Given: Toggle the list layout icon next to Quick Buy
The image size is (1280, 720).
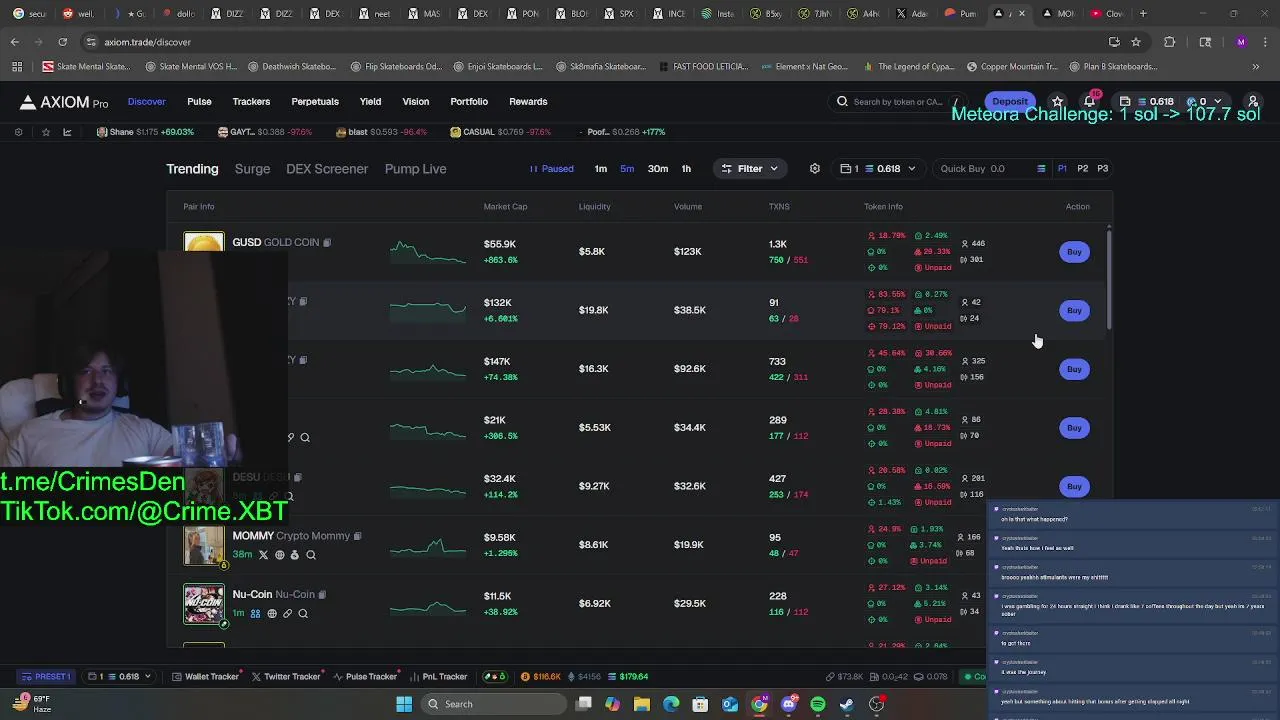Looking at the screenshot, I should click(x=1041, y=169).
